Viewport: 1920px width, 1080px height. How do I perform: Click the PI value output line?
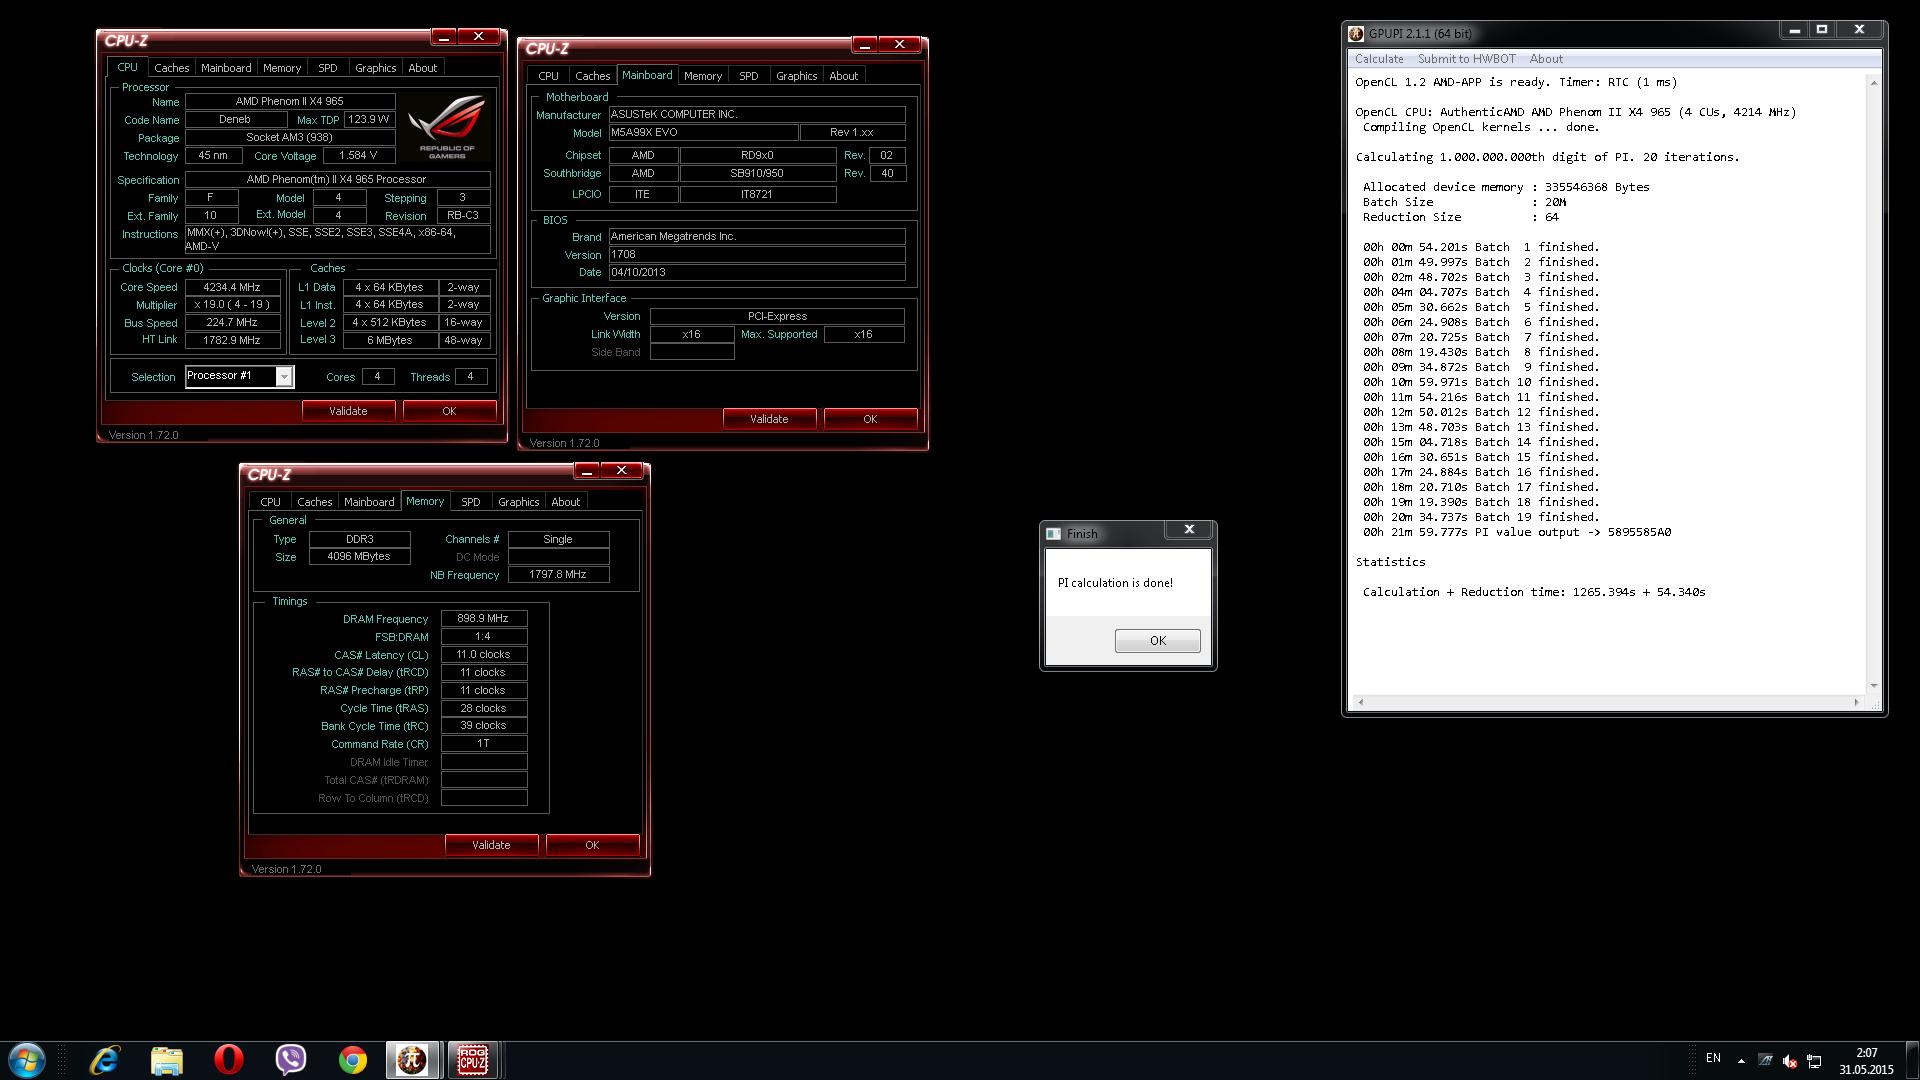tap(1516, 532)
